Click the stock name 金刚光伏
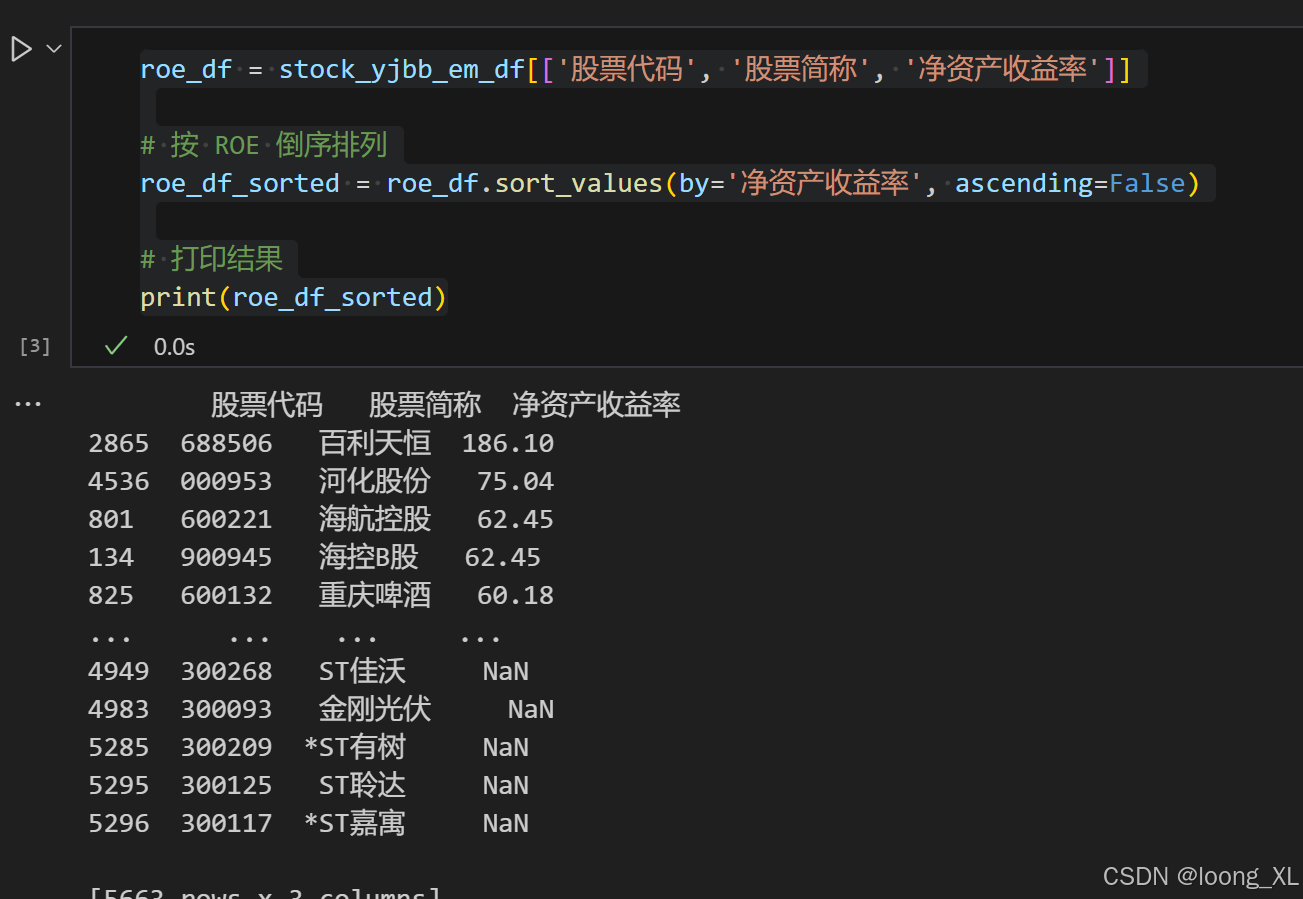The height and width of the screenshot is (899, 1303). (x=375, y=709)
